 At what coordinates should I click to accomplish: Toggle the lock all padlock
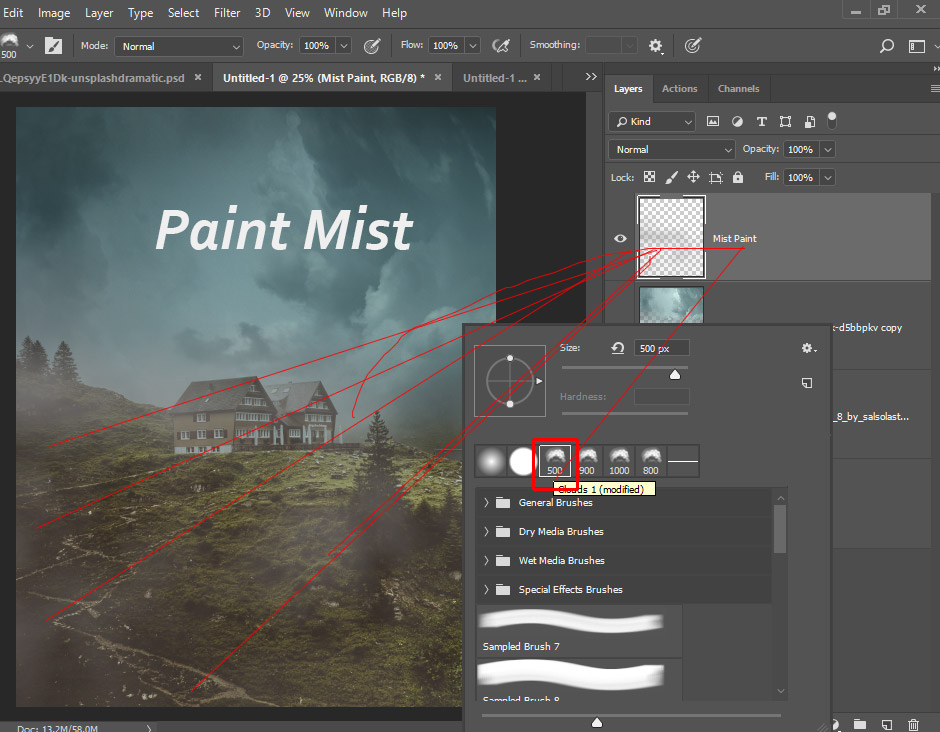click(738, 177)
